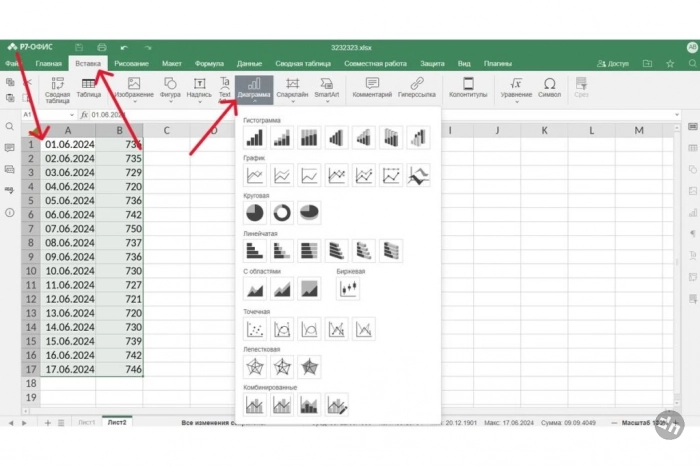Expand the Изображение image dropdown
700x466 pixels.
click(133, 89)
